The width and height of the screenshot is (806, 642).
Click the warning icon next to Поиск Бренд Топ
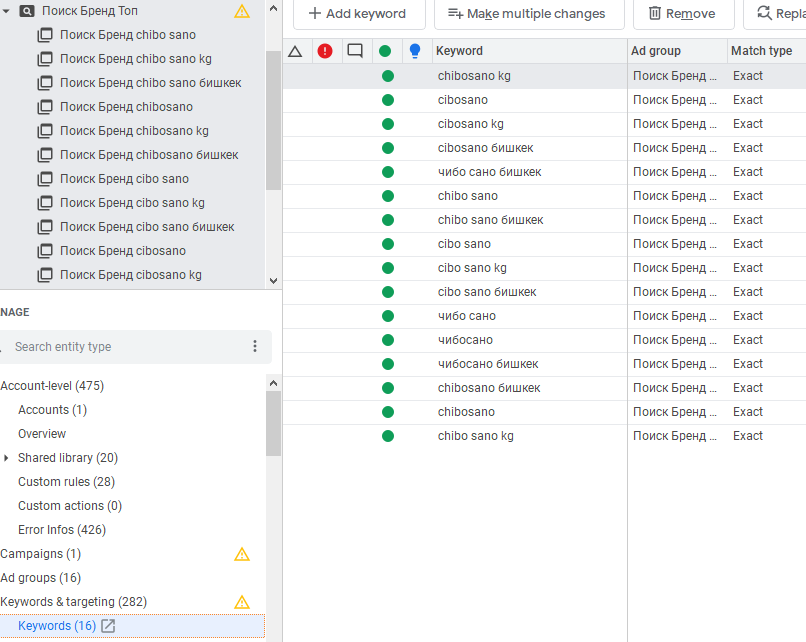(242, 11)
